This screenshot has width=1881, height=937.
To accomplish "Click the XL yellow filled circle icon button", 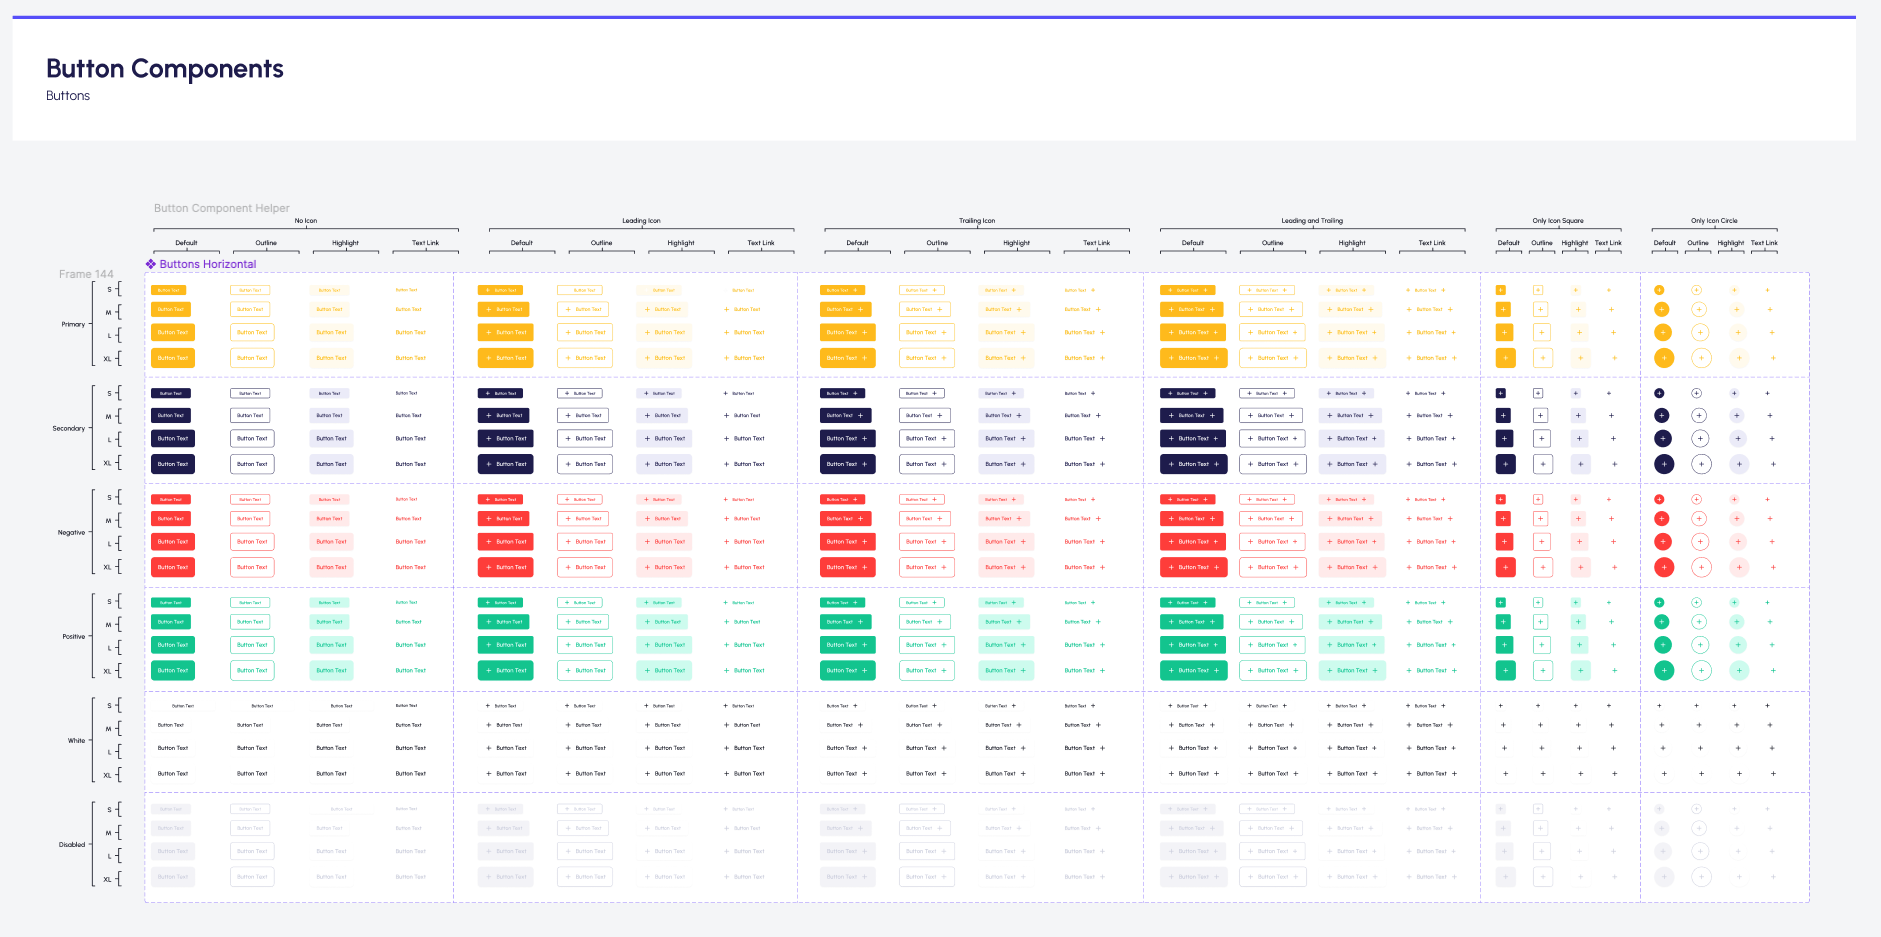I will [1664, 358].
